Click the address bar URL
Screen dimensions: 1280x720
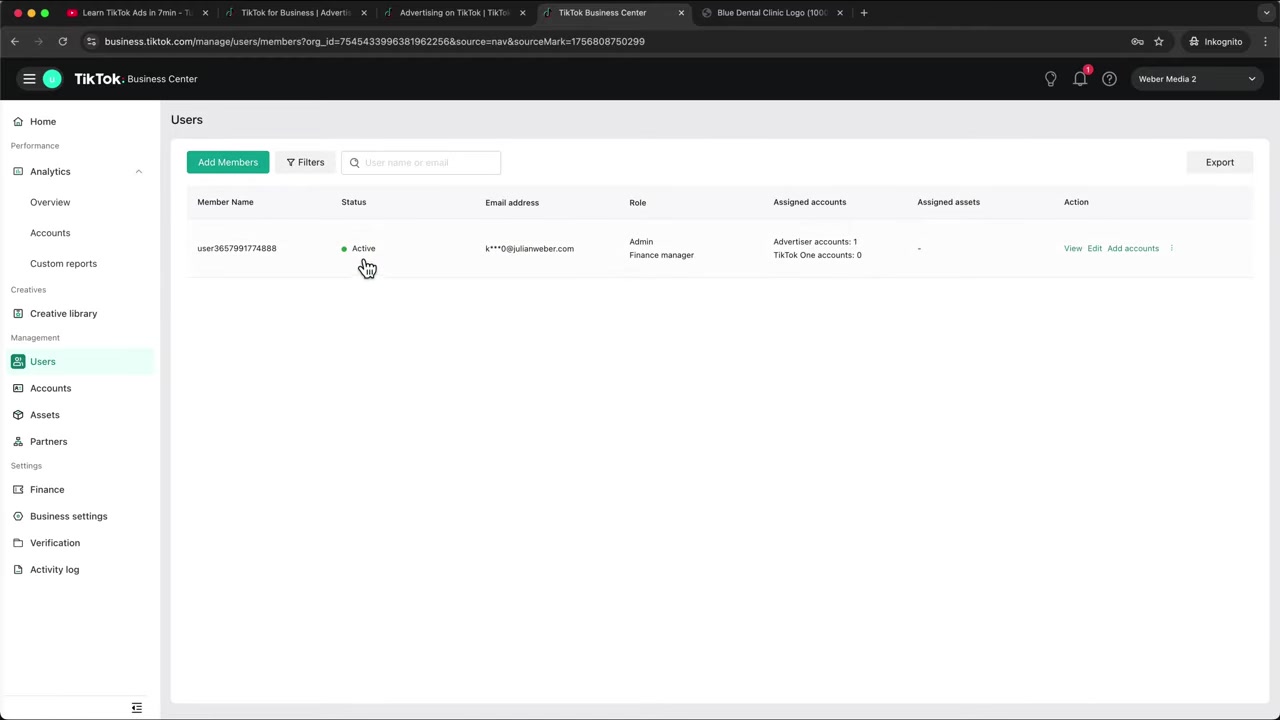[375, 42]
